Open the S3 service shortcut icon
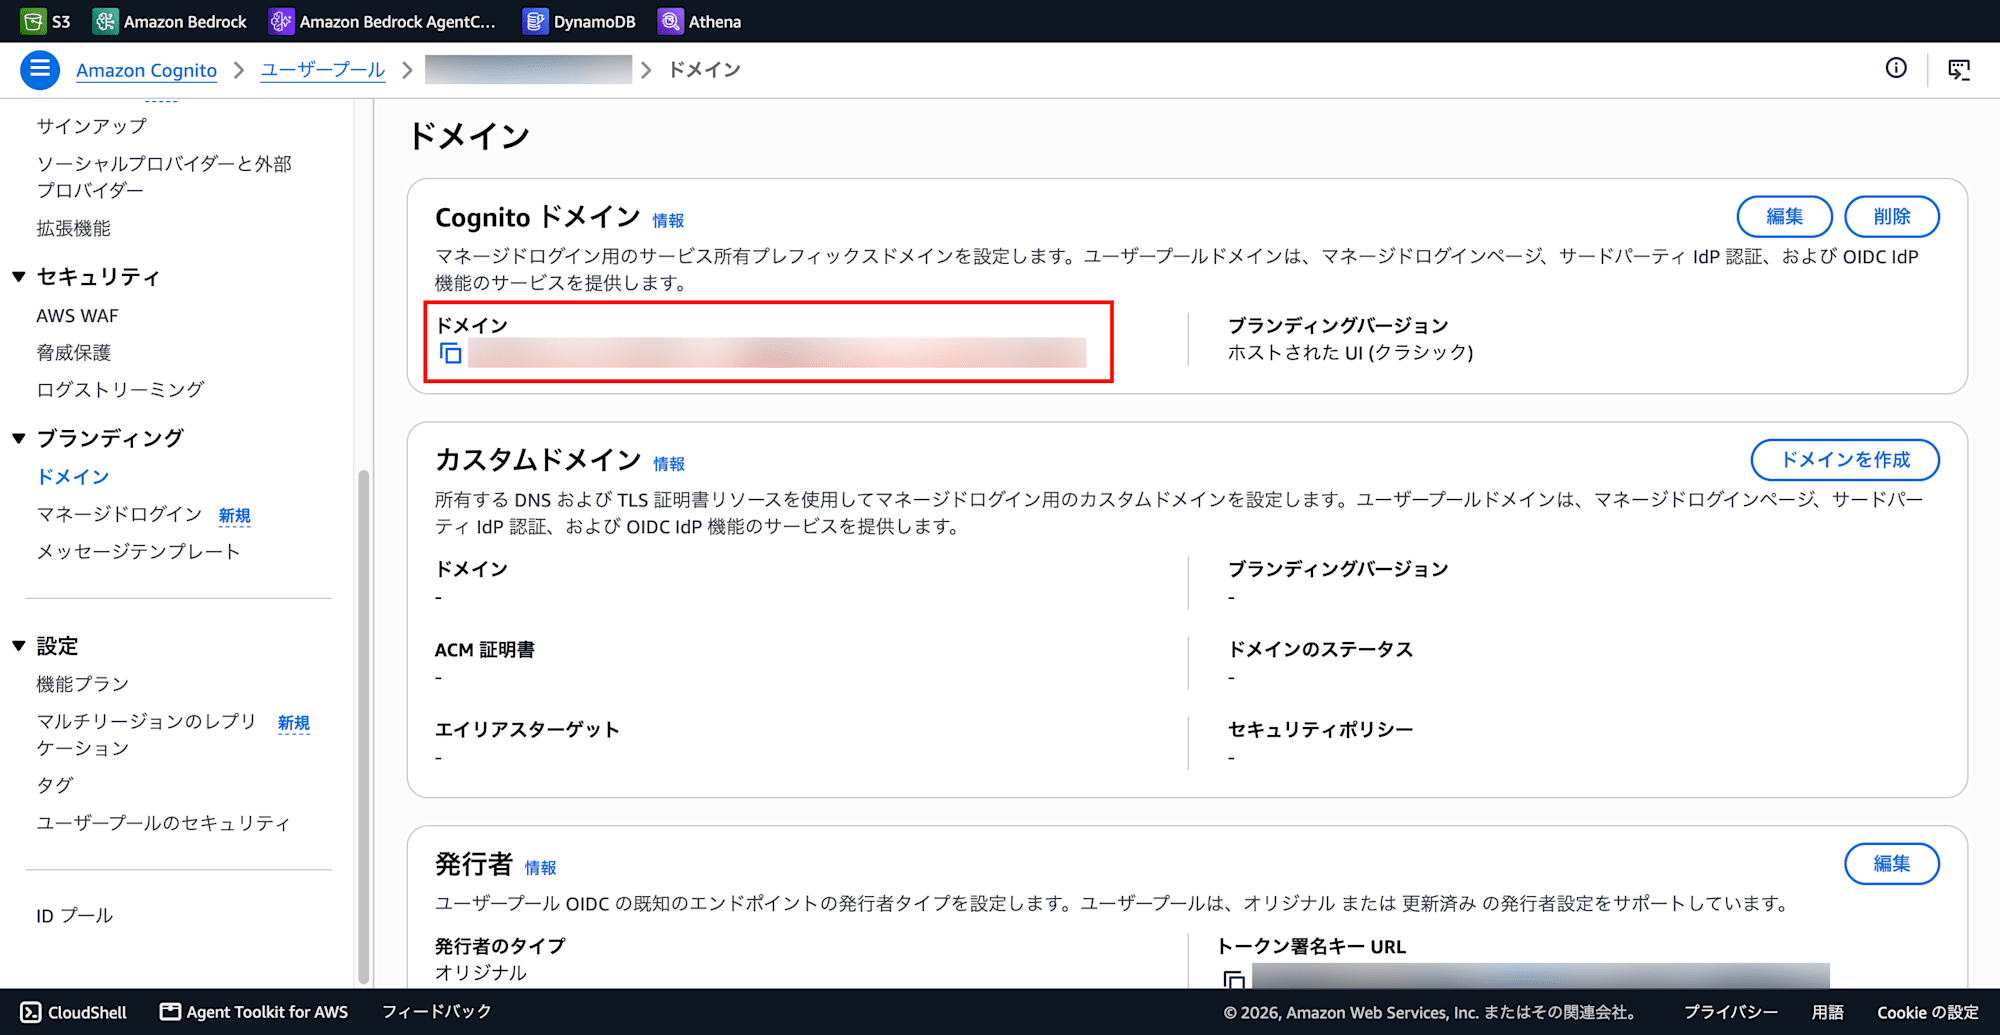The width and height of the screenshot is (2000, 1035). 33,21
